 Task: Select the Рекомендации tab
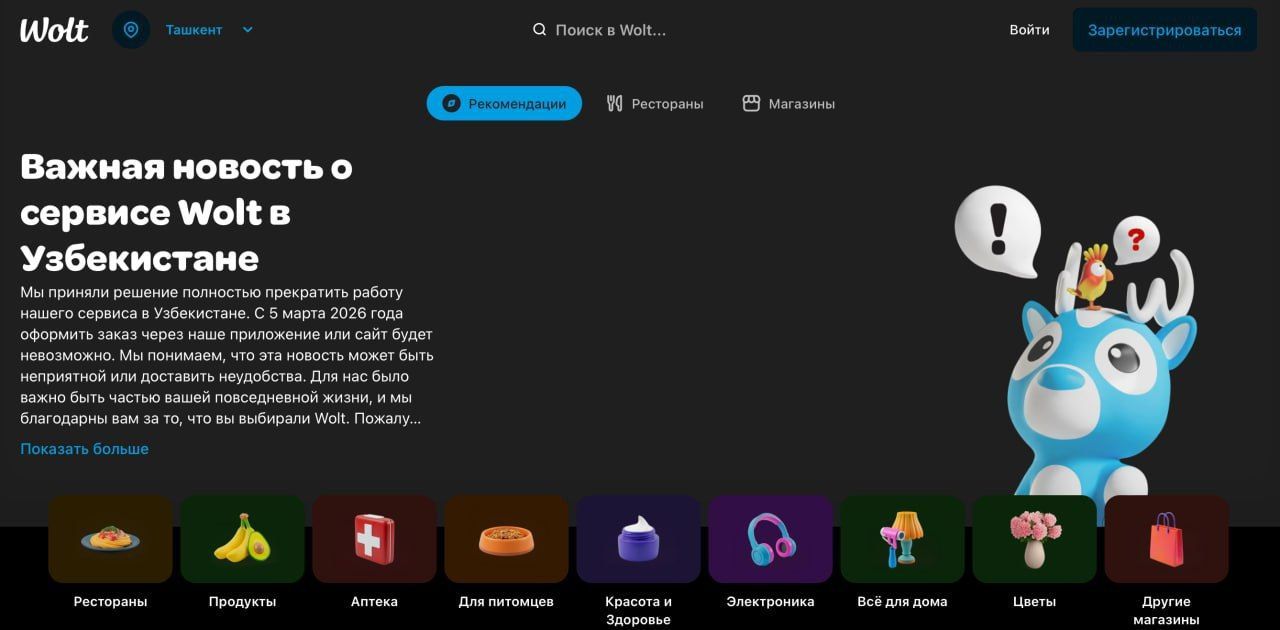pos(504,104)
